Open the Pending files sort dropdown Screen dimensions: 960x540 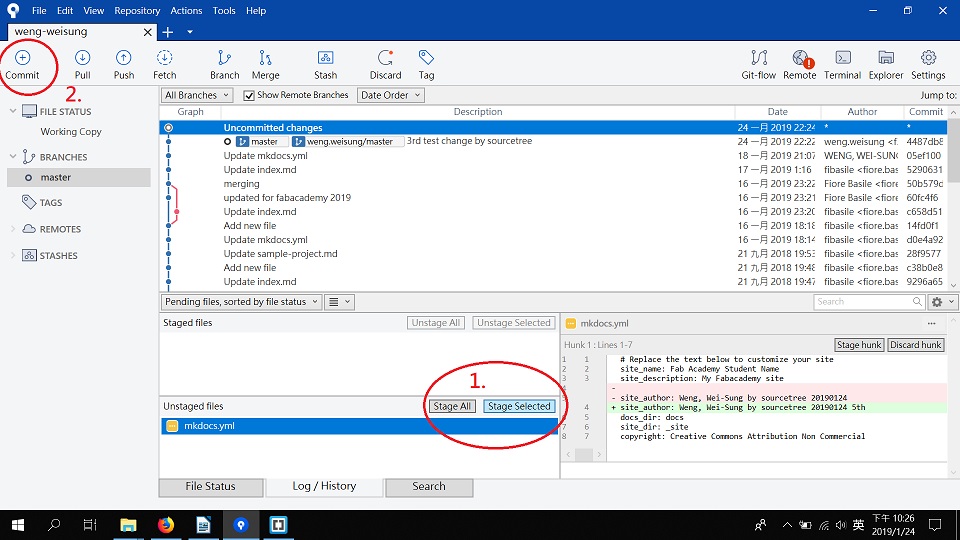[x=241, y=302]
